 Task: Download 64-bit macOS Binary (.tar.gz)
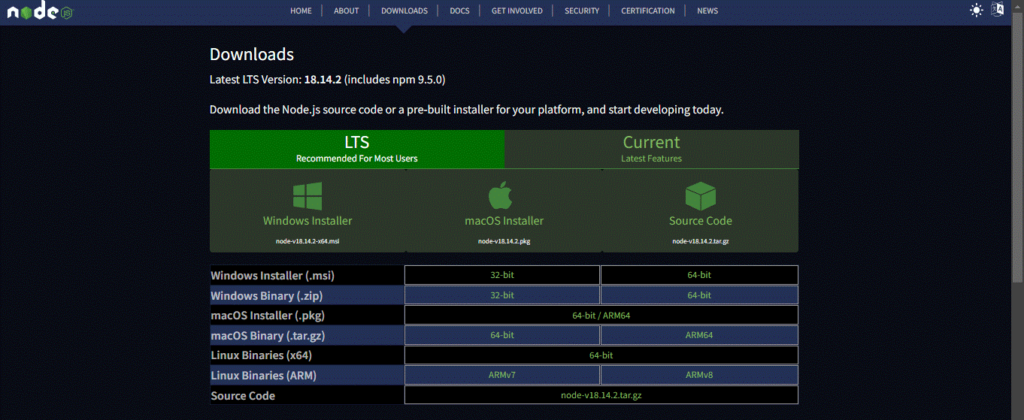[x=502, y=335]
